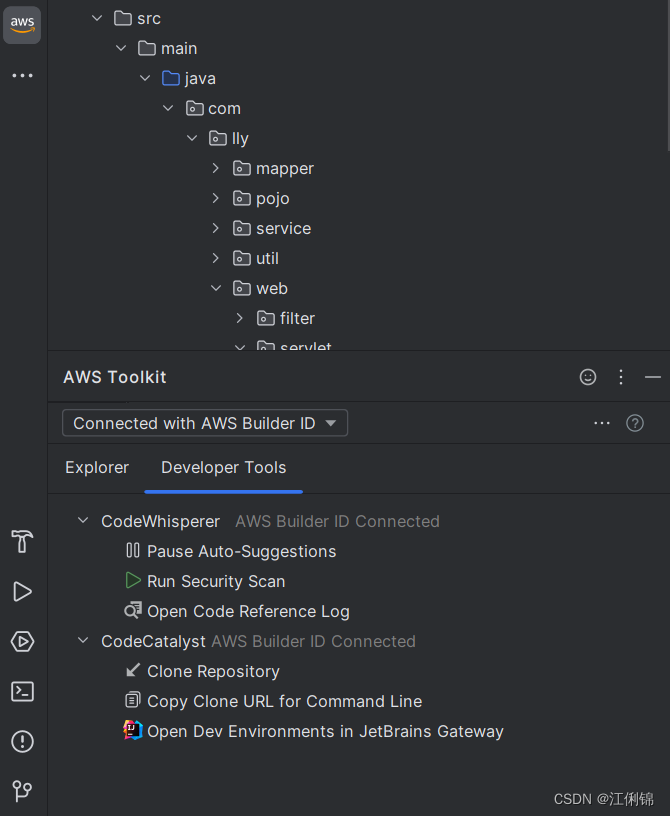The image size is (670, 816).
Task: Open the Services tool window icon
Action: click(22, 641)
